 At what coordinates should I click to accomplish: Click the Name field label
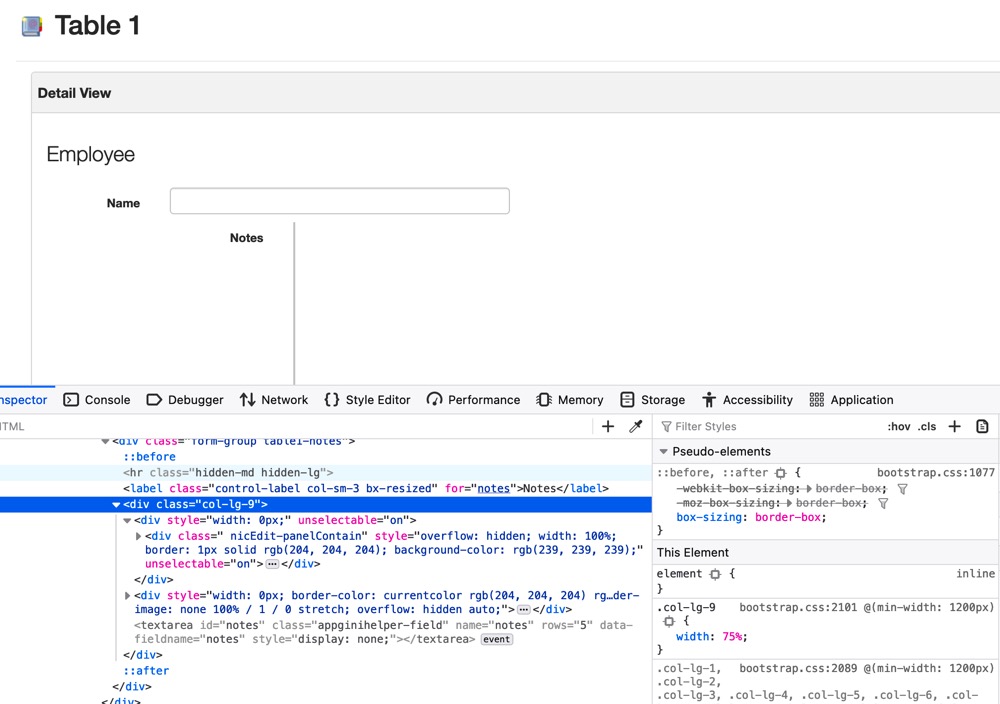pyautogui.click(x=123, y=203)
